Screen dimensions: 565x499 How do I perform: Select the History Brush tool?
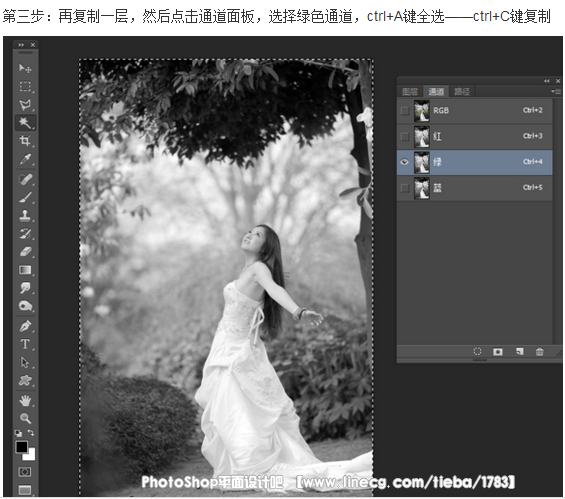(25, 233)
